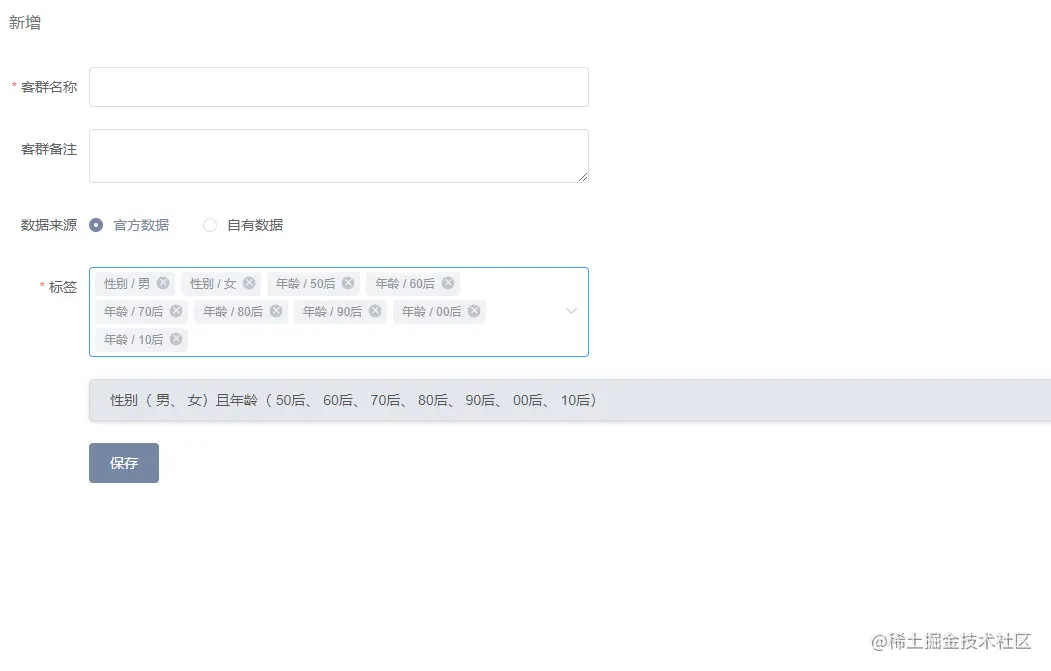Remove the 年龄 / 00后 tag
The width and height of the screenshot is (1051, 671).
[x=474, y=311]
